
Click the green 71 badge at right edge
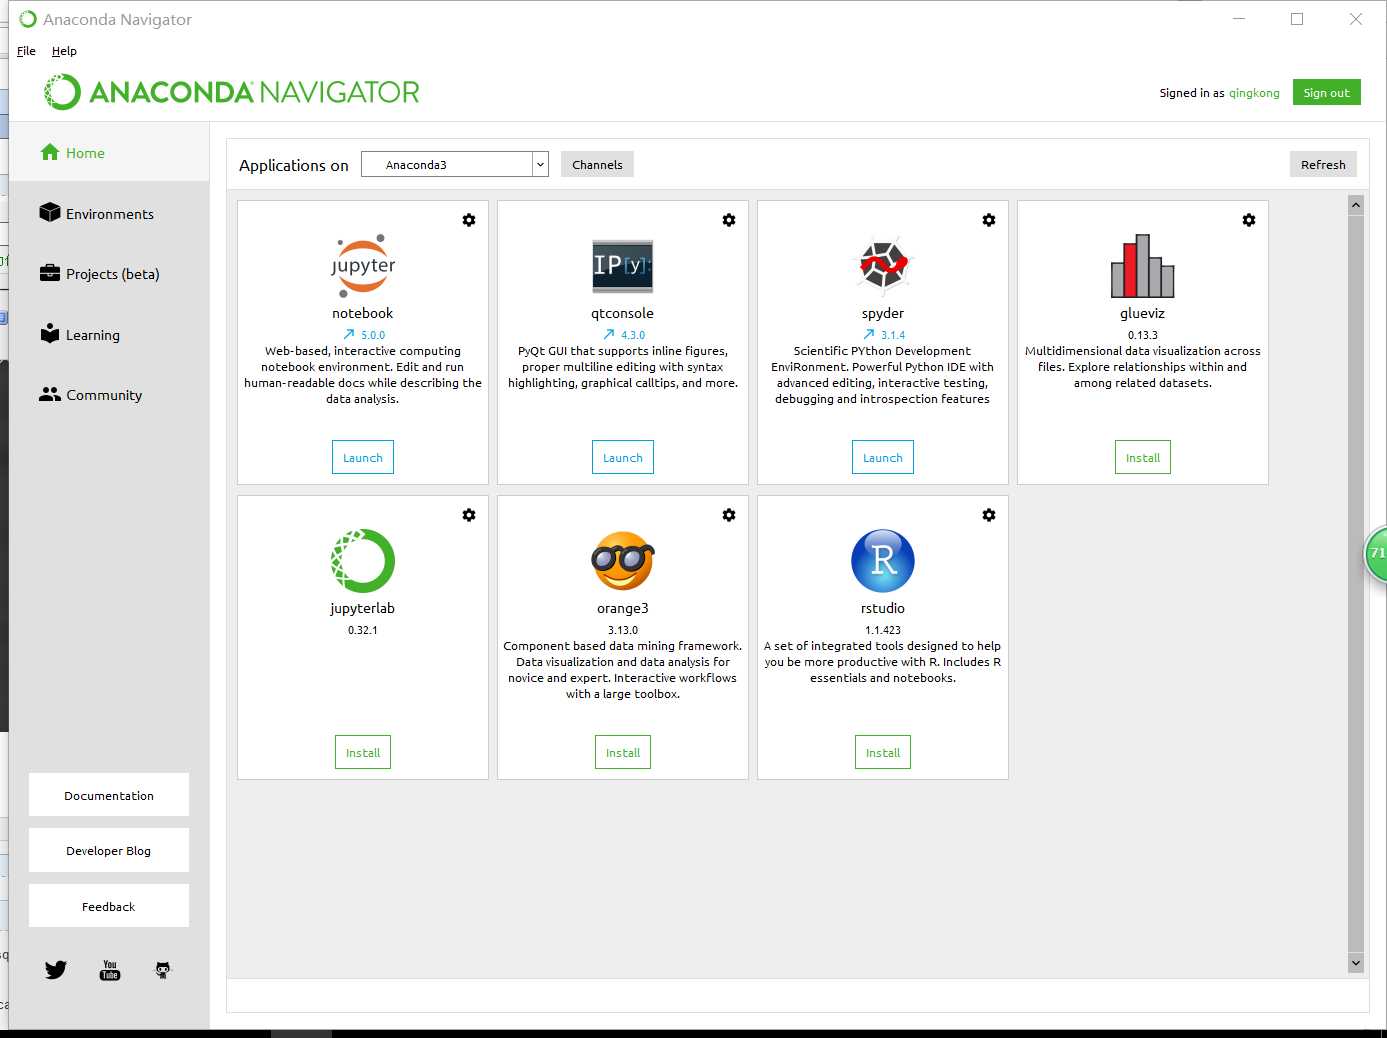pos(1377,553)
